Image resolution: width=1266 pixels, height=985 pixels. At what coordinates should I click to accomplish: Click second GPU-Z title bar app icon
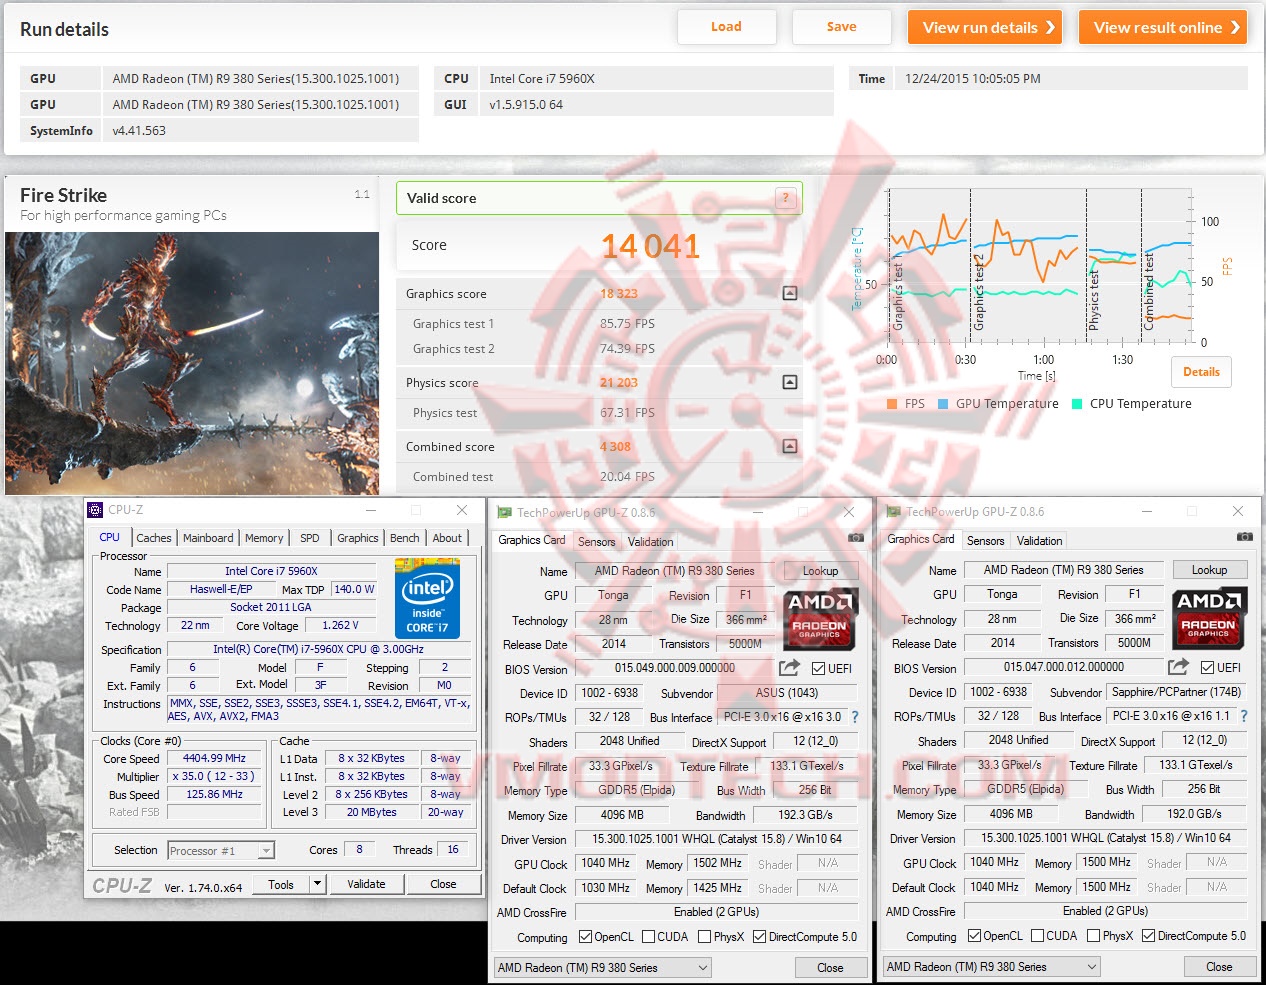click(894, 511)
